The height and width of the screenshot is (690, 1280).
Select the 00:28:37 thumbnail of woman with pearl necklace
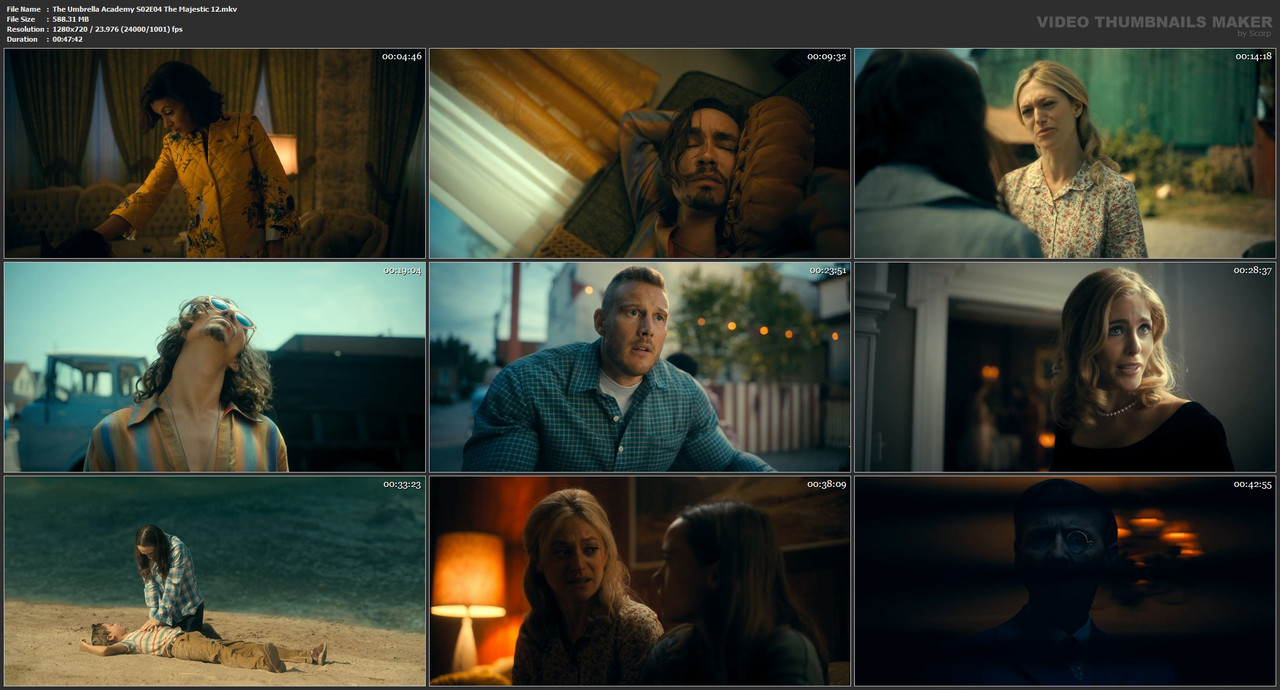tap(1065, 367)
